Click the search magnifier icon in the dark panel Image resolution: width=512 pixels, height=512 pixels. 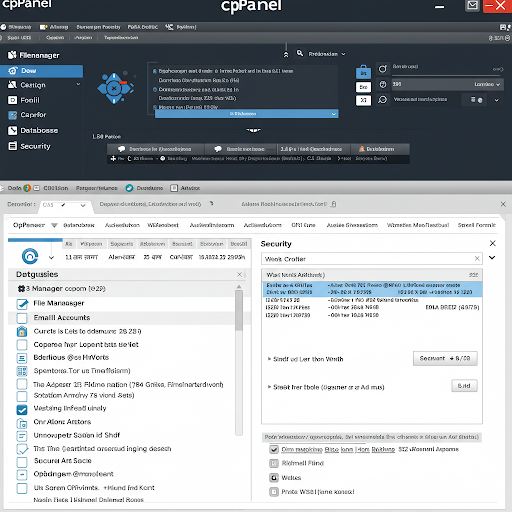click(300, 53)
